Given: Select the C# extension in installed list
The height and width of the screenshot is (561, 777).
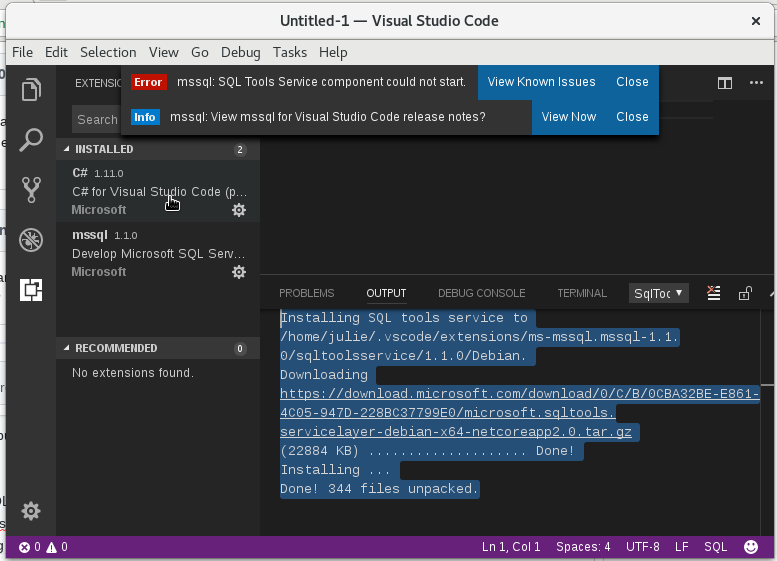Looking at the screenshot, I should 158,191.
